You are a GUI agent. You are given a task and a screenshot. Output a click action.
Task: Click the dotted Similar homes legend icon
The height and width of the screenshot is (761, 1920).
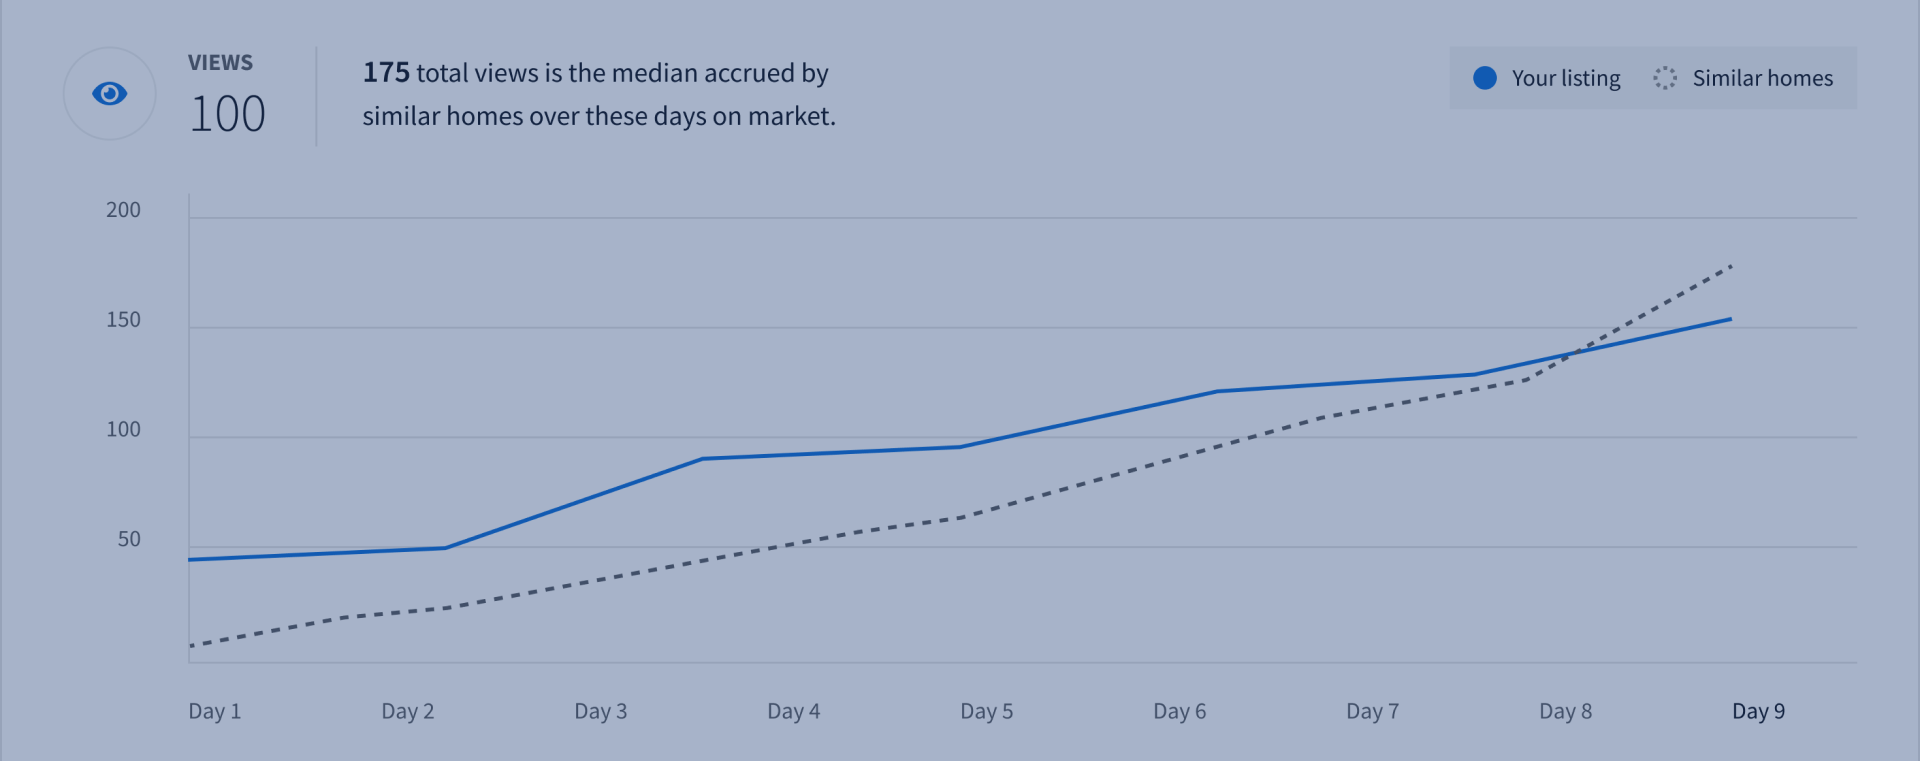[1664, 78]
